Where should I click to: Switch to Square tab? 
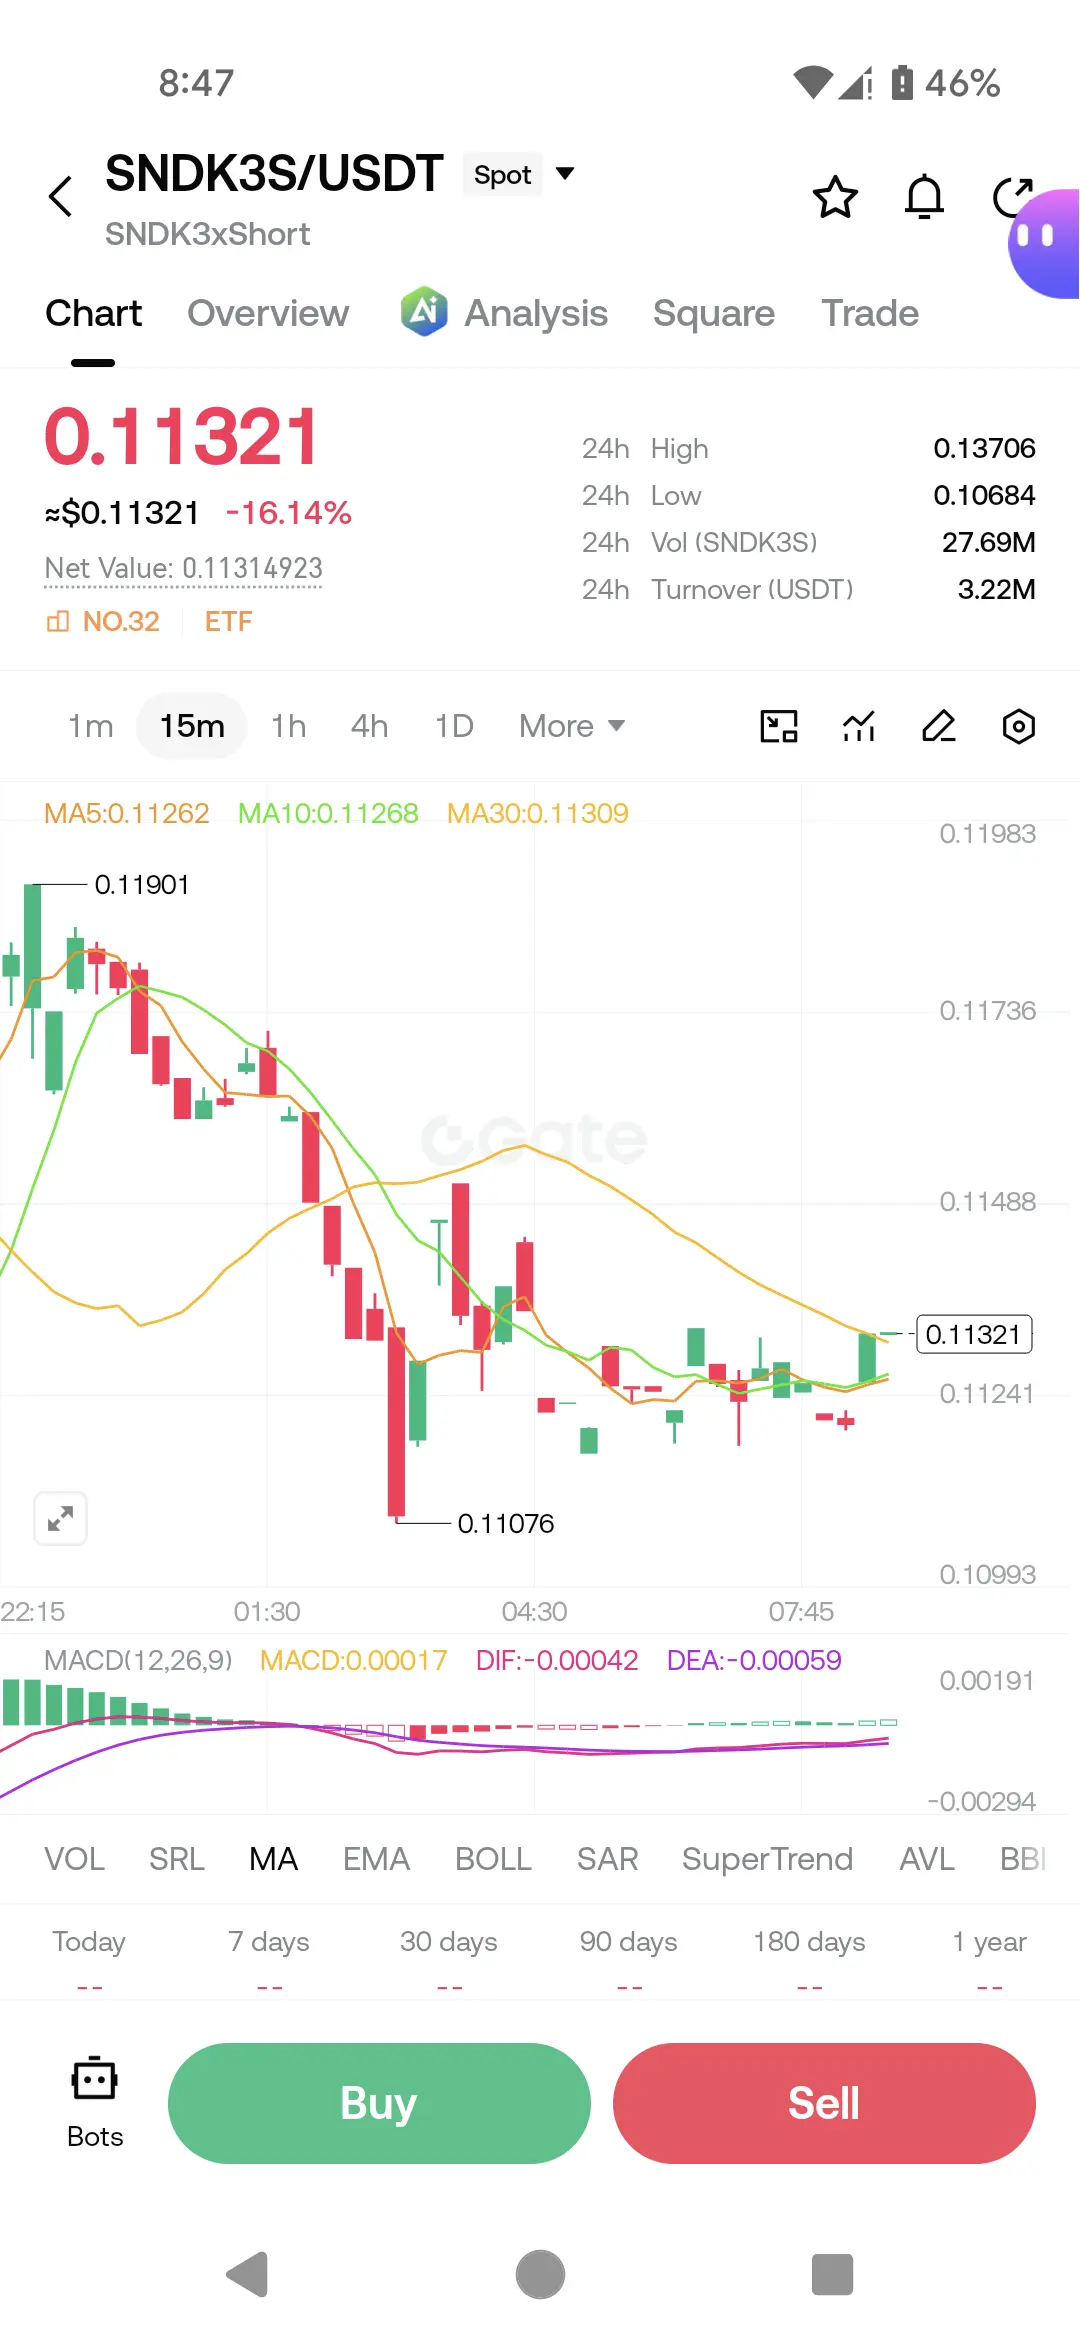714,313
